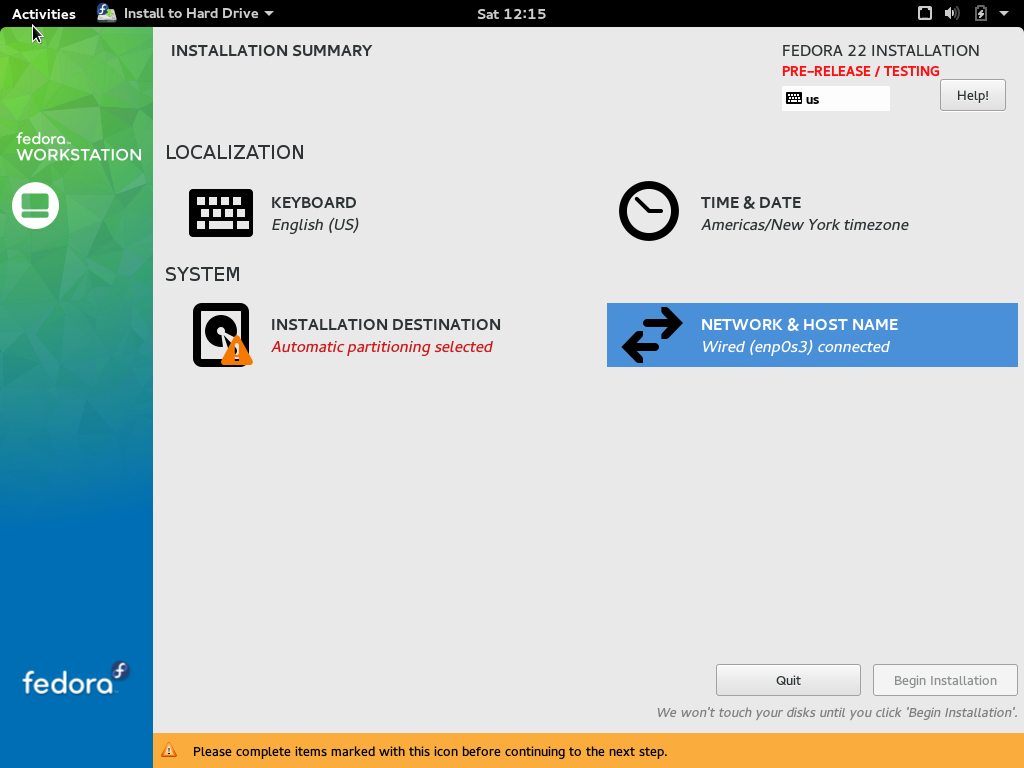1024x768 pixels.
Task: Open the Activities overview
Action: [x=44, y=14]
